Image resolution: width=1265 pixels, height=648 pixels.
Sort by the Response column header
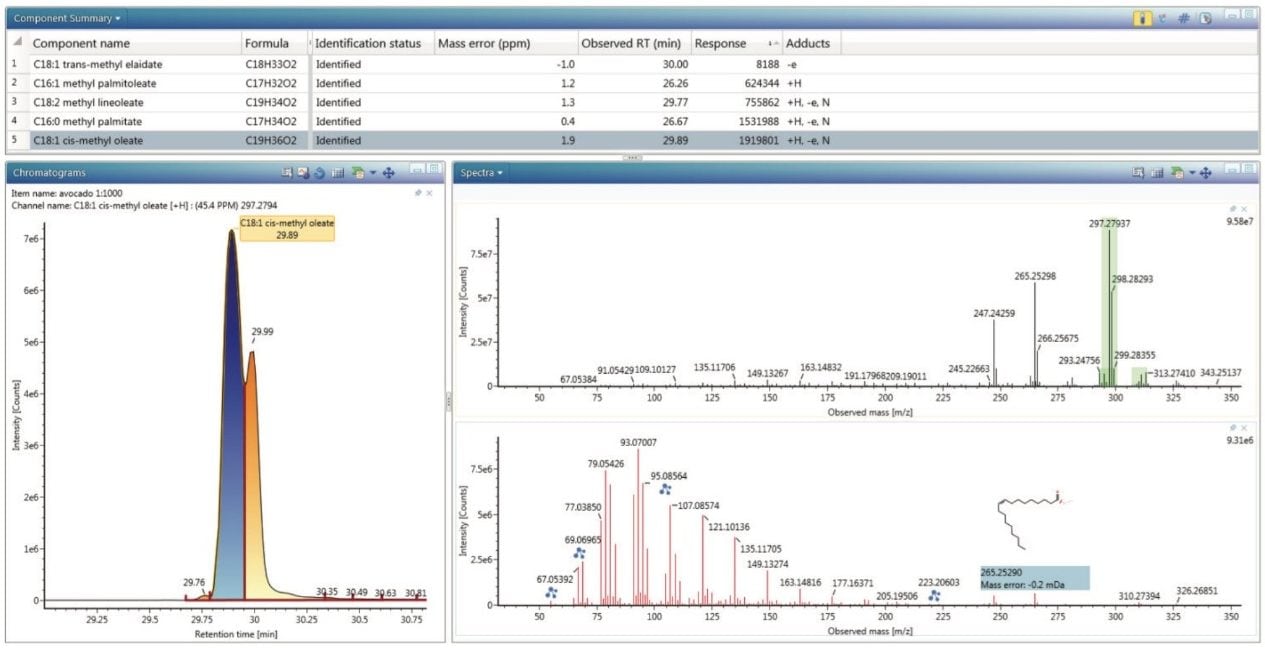(x=720, y=44)
